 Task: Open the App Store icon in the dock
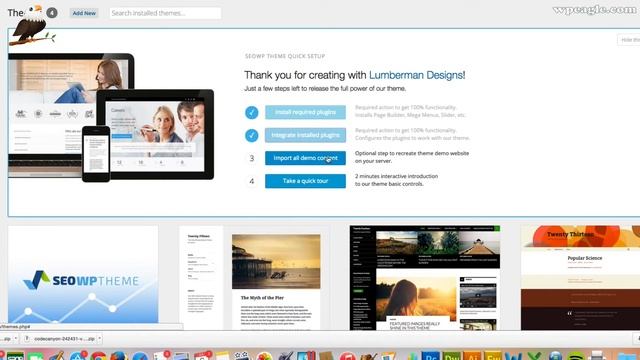[78, 356]
